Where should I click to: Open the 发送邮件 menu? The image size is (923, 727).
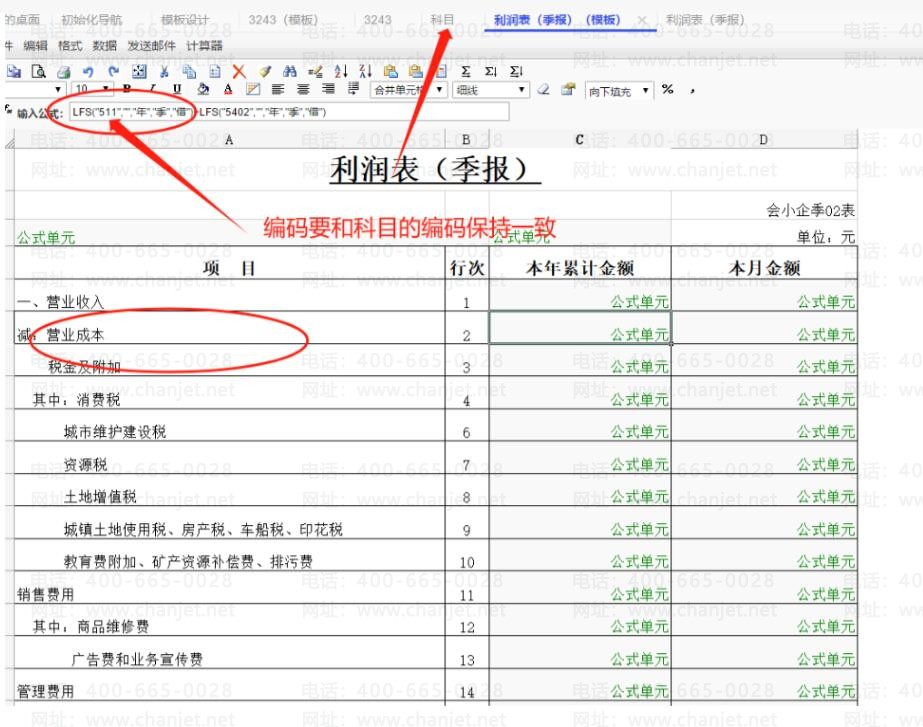pyautogui.click(x=151, y=45)
